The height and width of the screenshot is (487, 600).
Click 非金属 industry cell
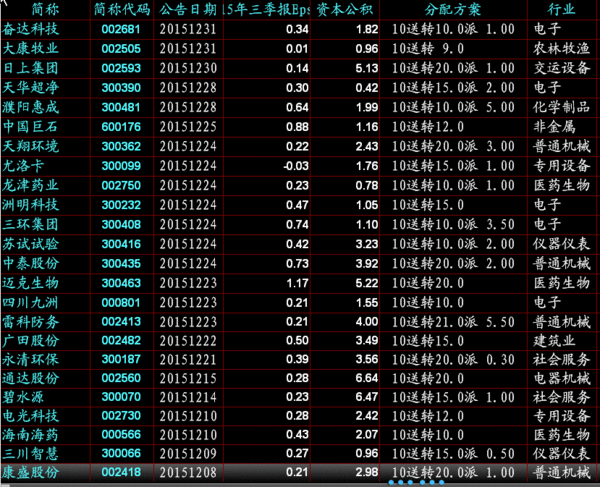click(554, 127)
